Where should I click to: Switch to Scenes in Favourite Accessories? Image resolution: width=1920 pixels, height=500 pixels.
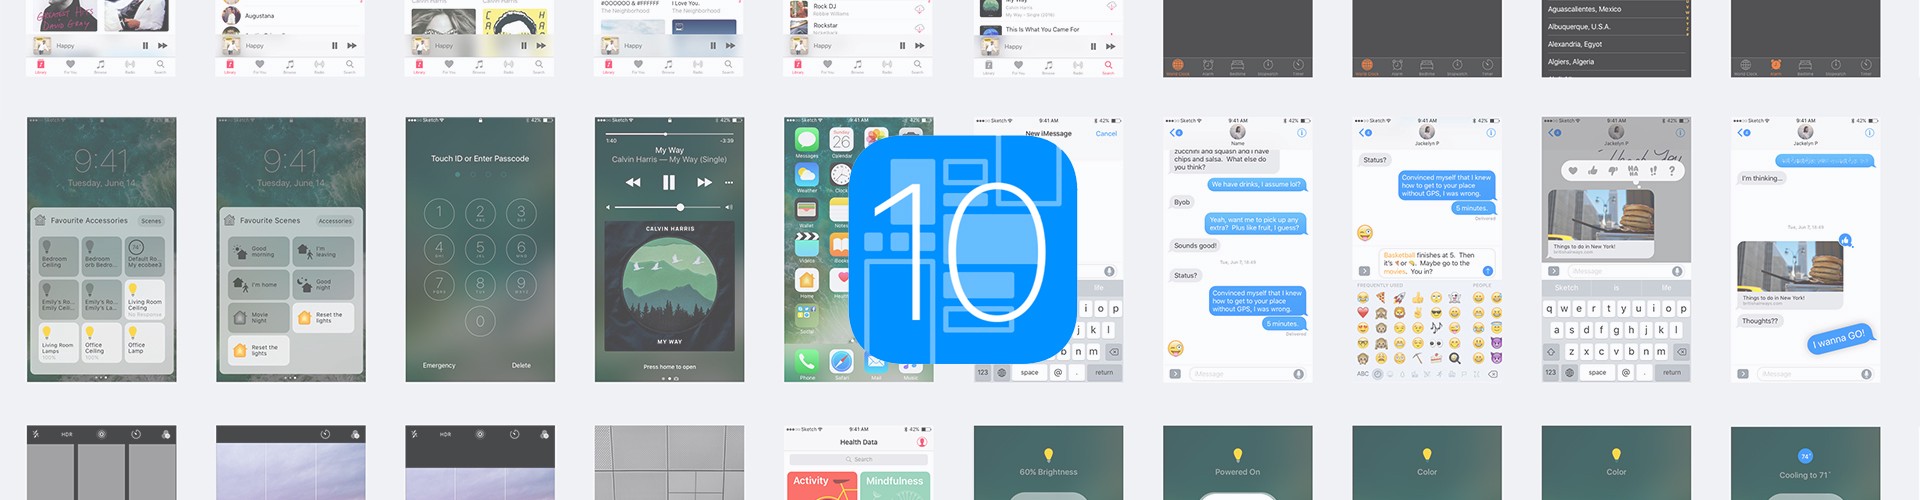[151, 221]
